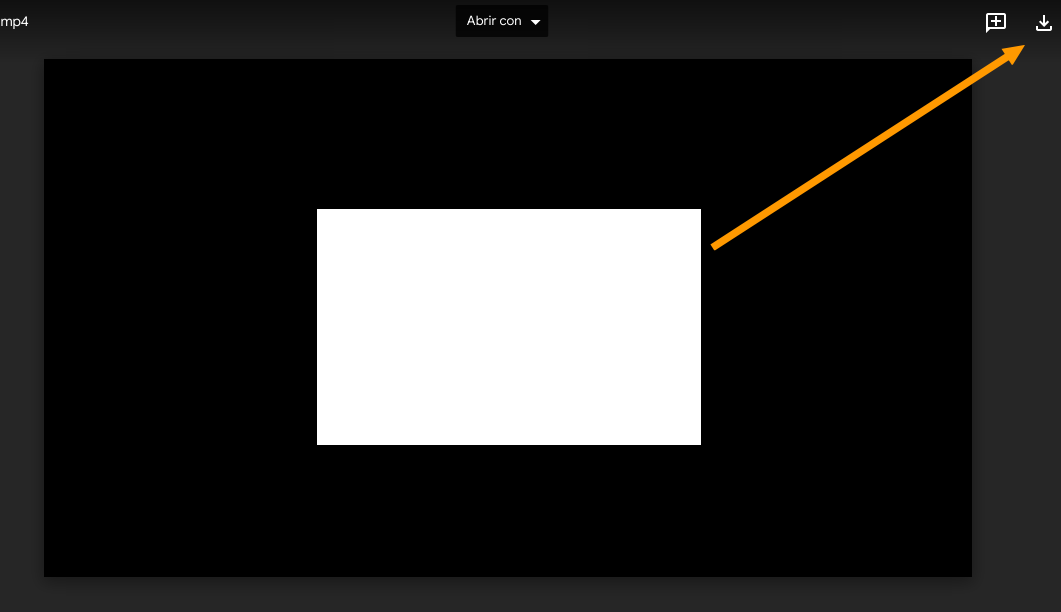Click the top-left corner of the video preview

click(50, 65)
